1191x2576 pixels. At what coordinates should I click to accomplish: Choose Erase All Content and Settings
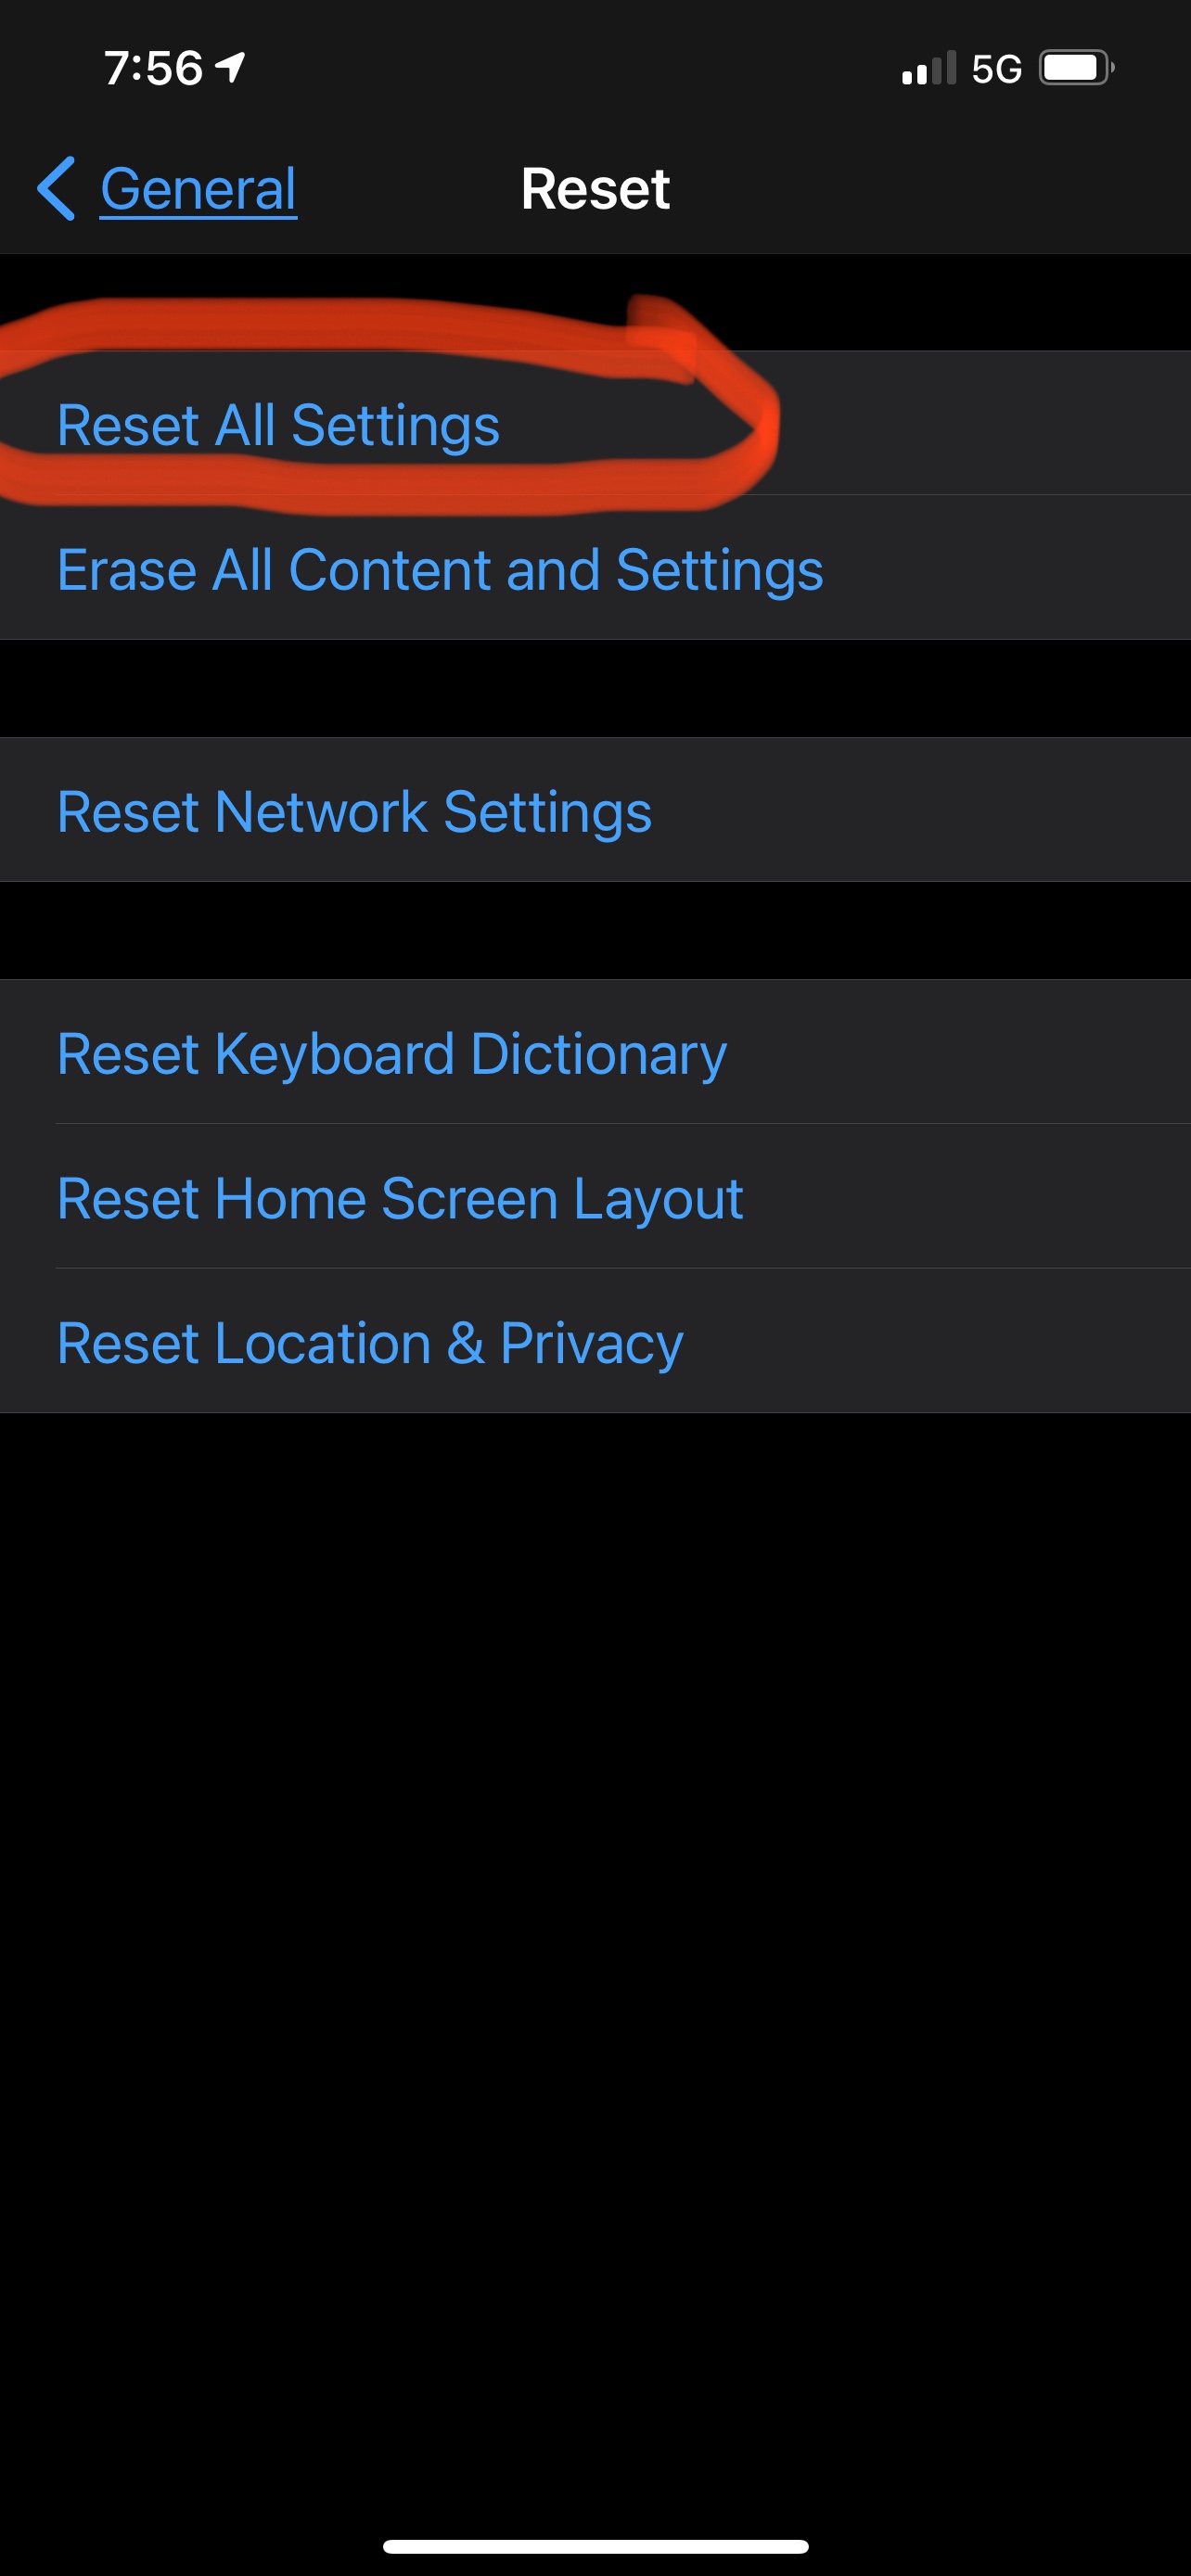click(440, 570)
